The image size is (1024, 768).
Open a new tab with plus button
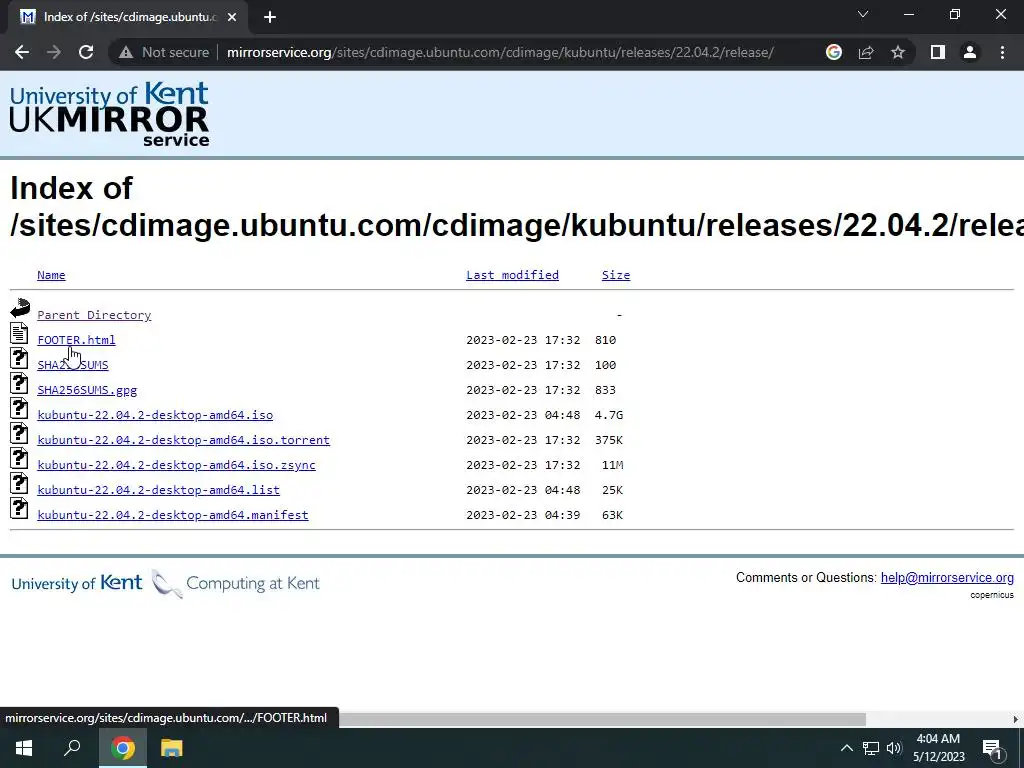point(270,17)
